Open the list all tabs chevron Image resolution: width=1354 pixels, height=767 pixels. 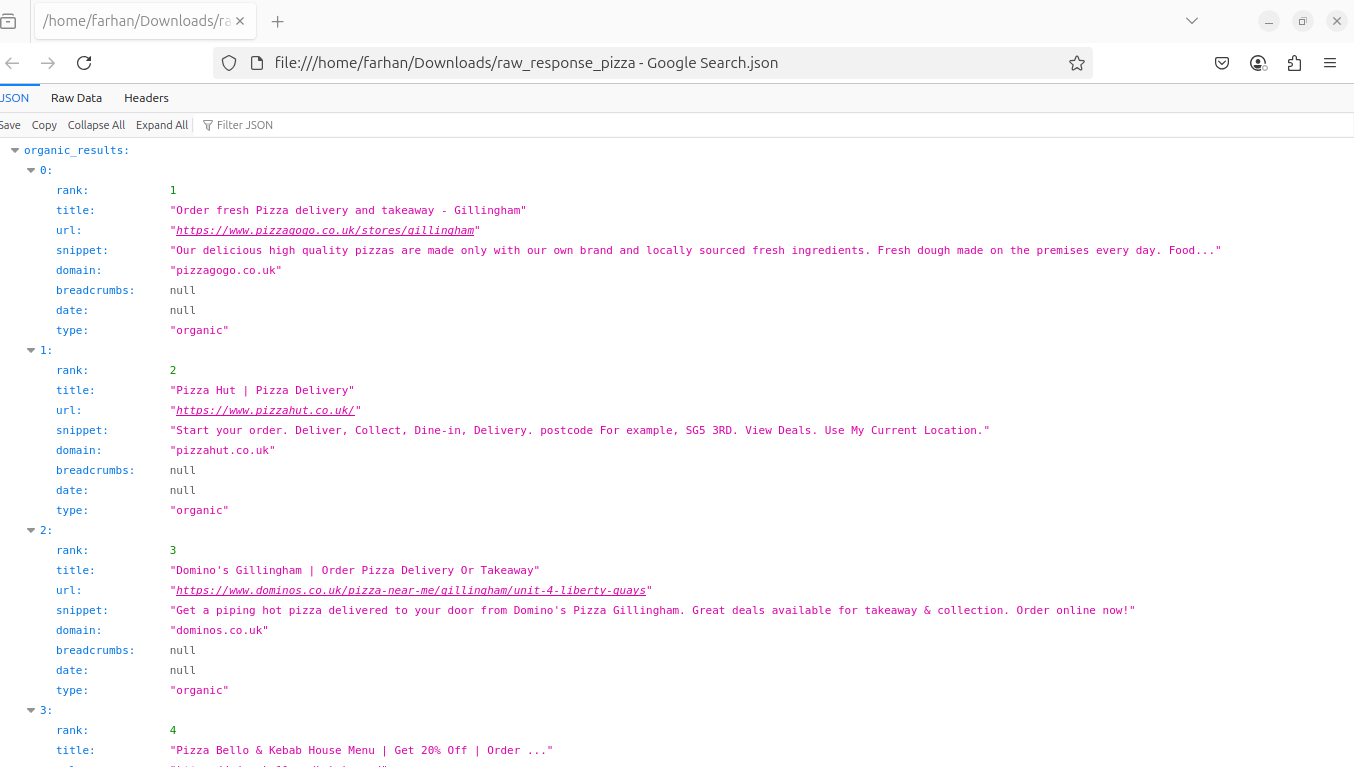[x=1192, y=21]
